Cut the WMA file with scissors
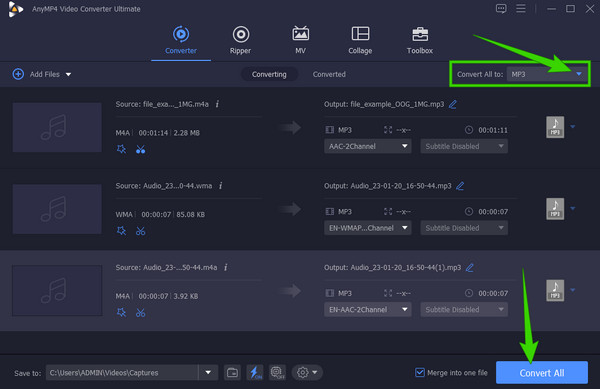This screenshot has width=600, height=389. [140, 231]
